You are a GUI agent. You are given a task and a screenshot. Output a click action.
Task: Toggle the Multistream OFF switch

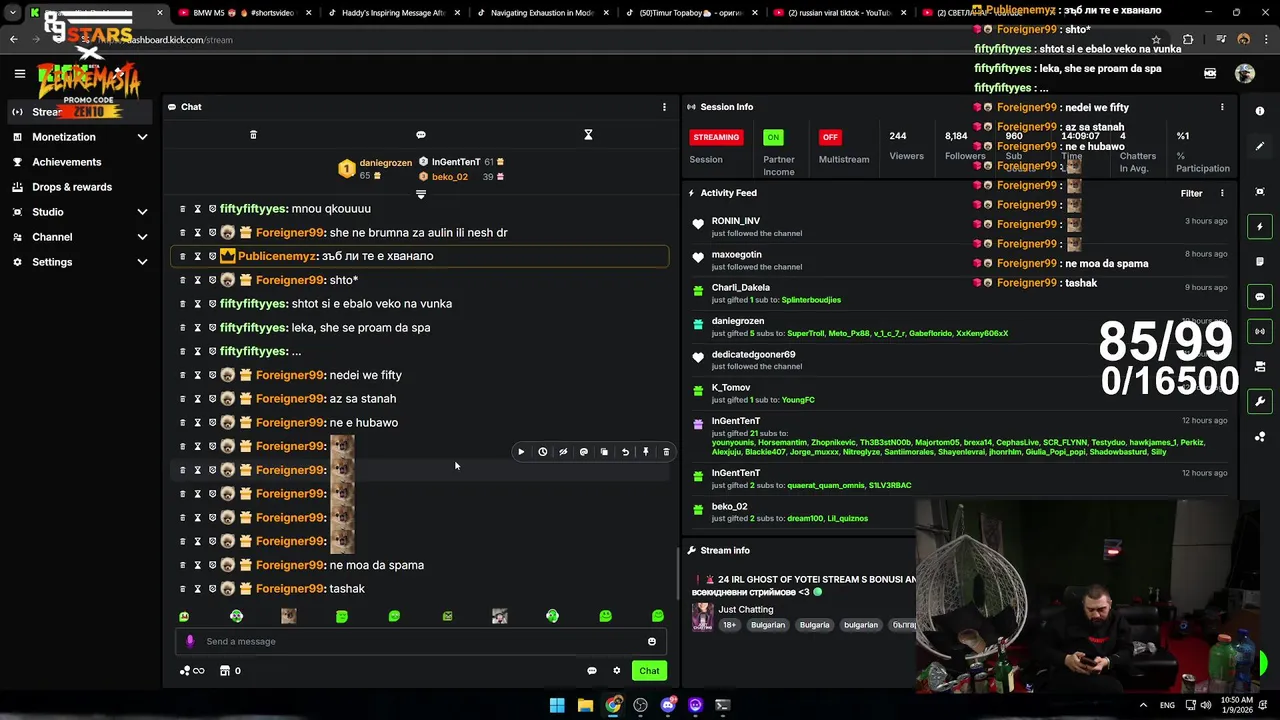(x=830, y=137)
